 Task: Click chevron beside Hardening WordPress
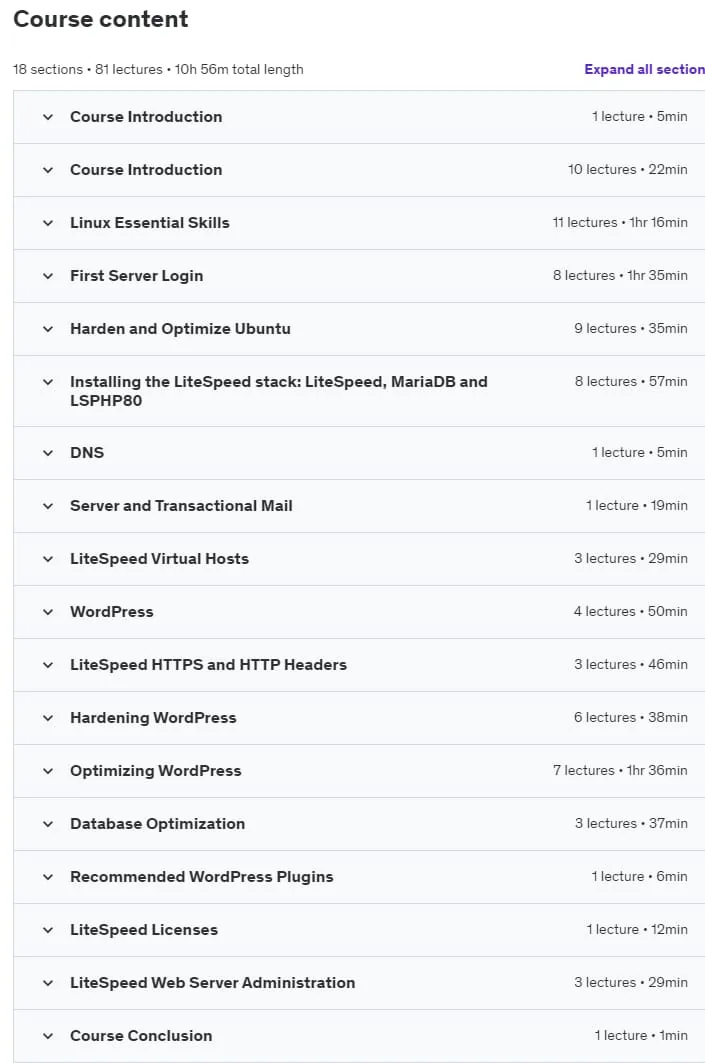(x=48, y=718)
